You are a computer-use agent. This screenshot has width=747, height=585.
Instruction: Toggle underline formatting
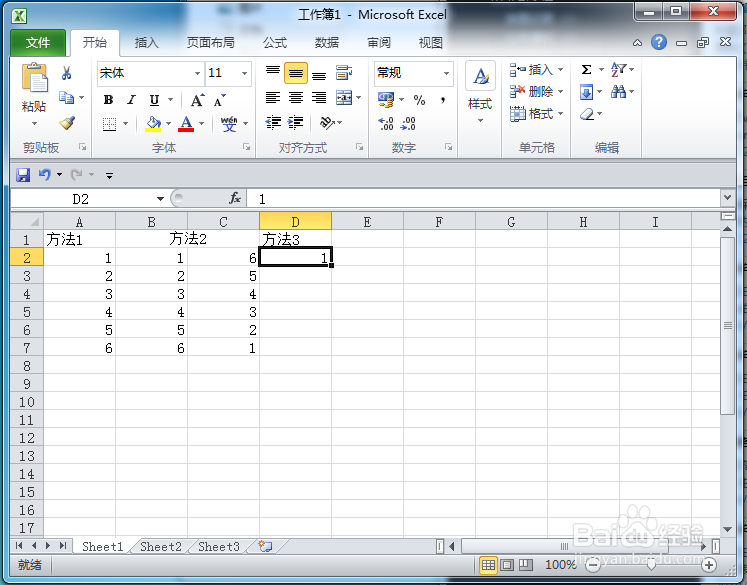[154, 100]
